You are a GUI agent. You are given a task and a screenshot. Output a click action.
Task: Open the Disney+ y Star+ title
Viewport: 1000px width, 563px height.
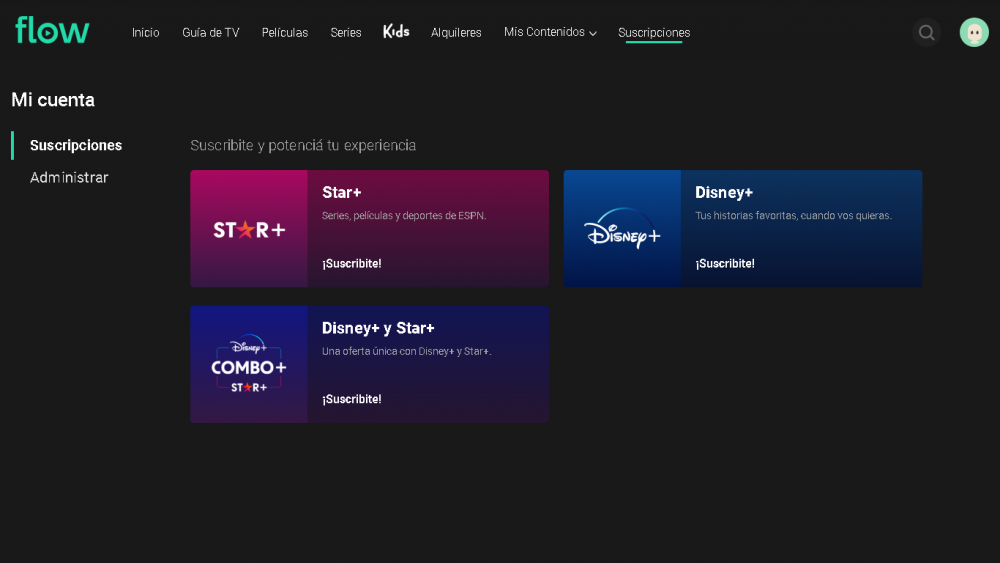[x=378, y=328]
